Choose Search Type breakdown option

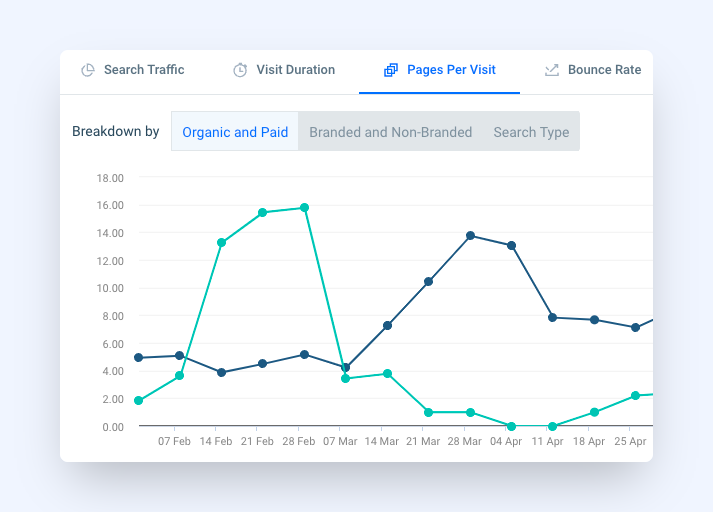(531, 132)
